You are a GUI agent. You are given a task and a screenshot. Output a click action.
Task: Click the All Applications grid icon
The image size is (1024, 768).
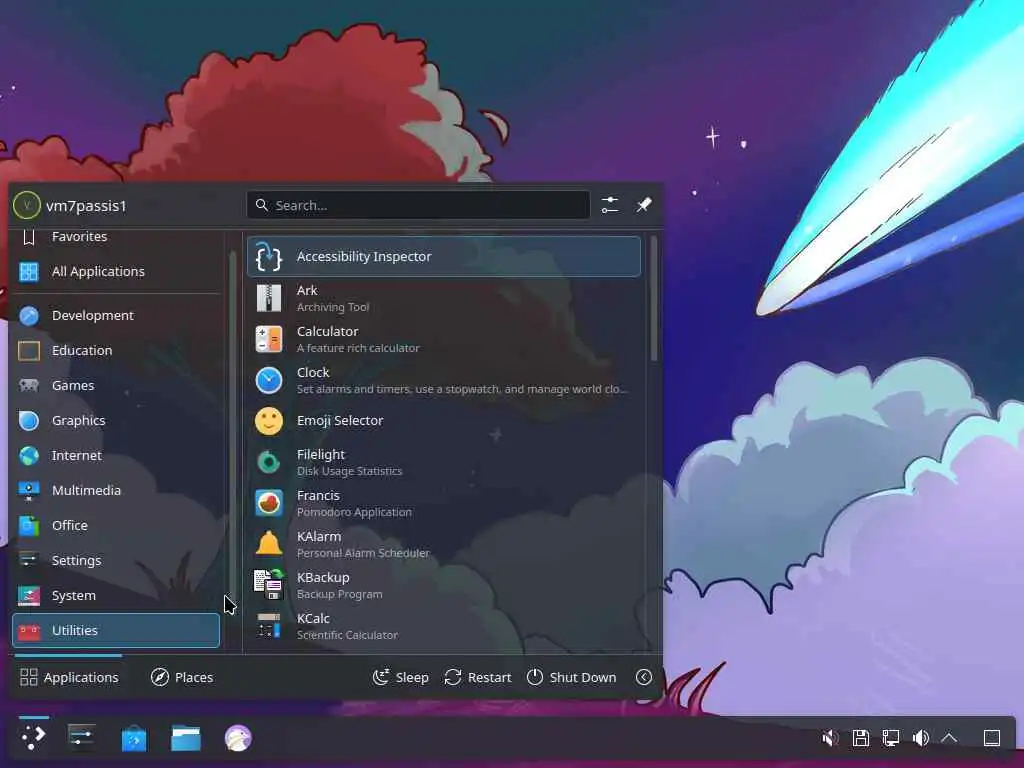tap(29, 272)
